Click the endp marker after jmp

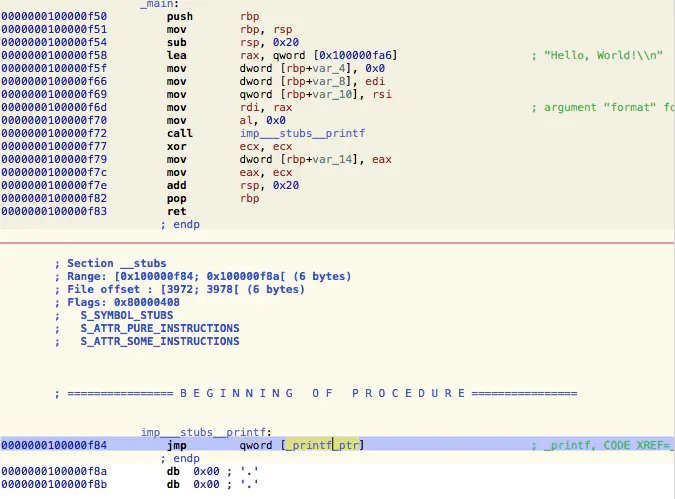[x=180, y=458]
